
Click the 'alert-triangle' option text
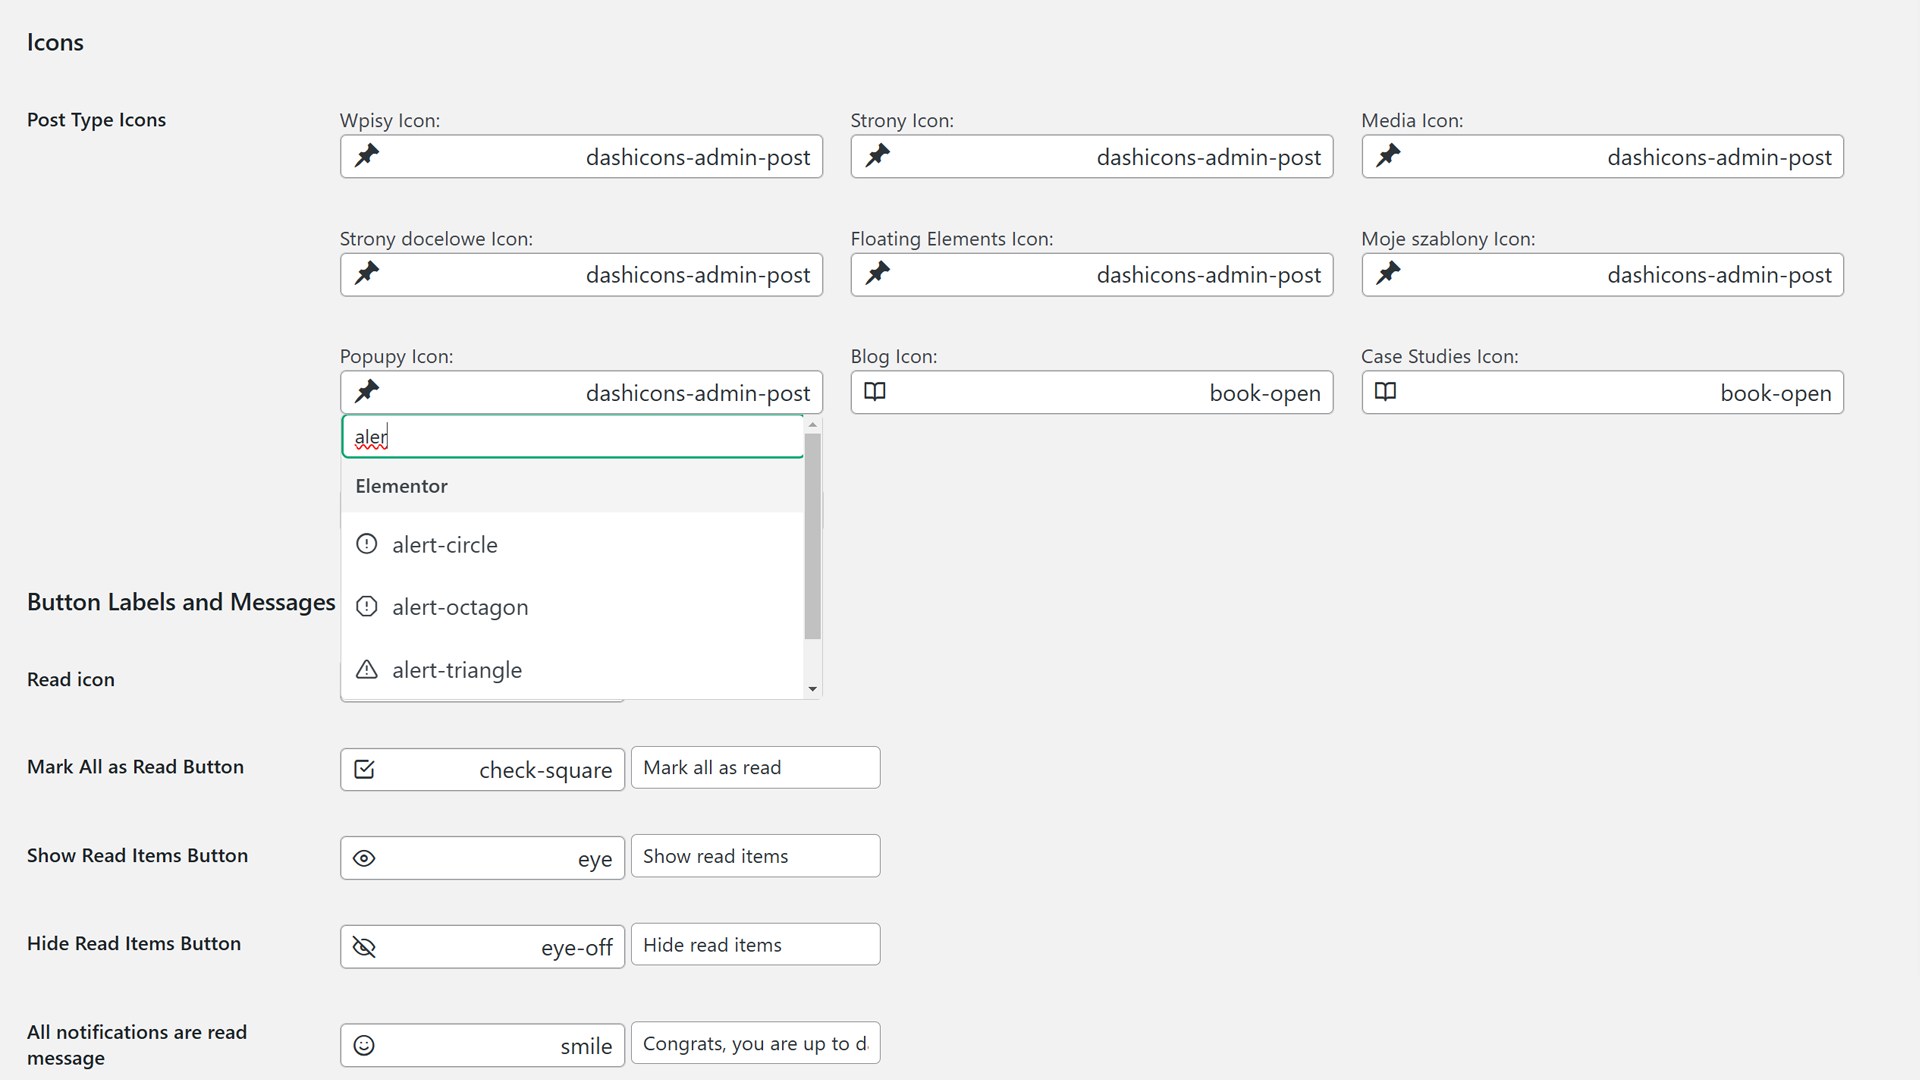[457, 670]
